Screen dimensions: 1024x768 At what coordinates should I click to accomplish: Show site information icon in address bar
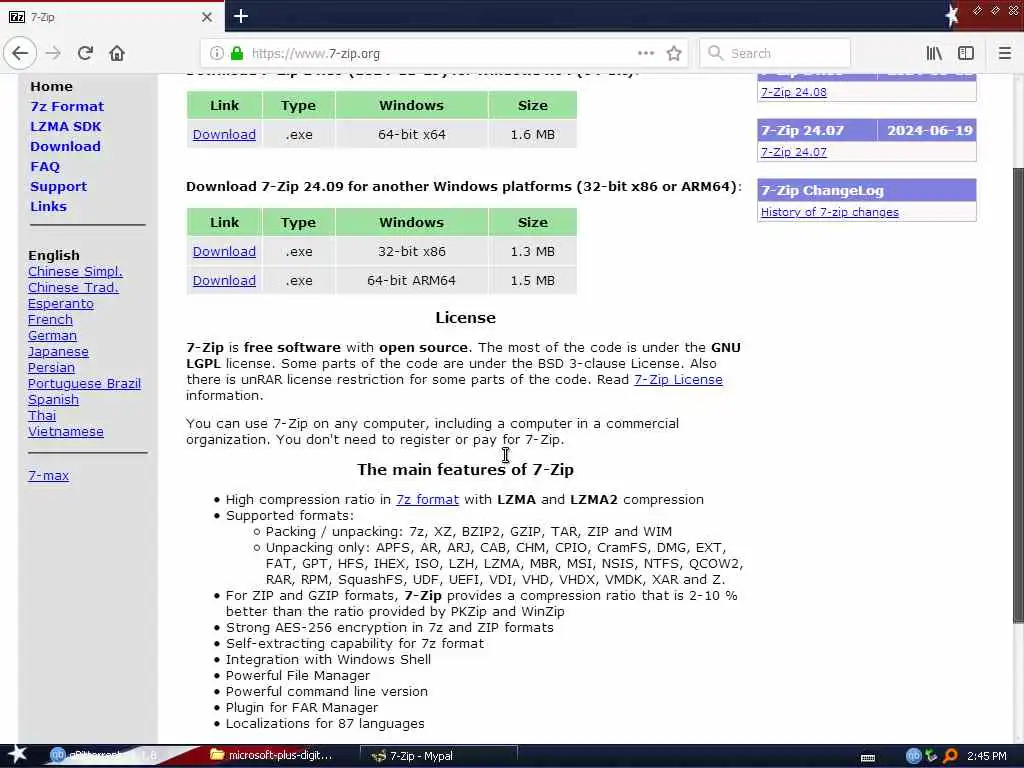[217, 54]
